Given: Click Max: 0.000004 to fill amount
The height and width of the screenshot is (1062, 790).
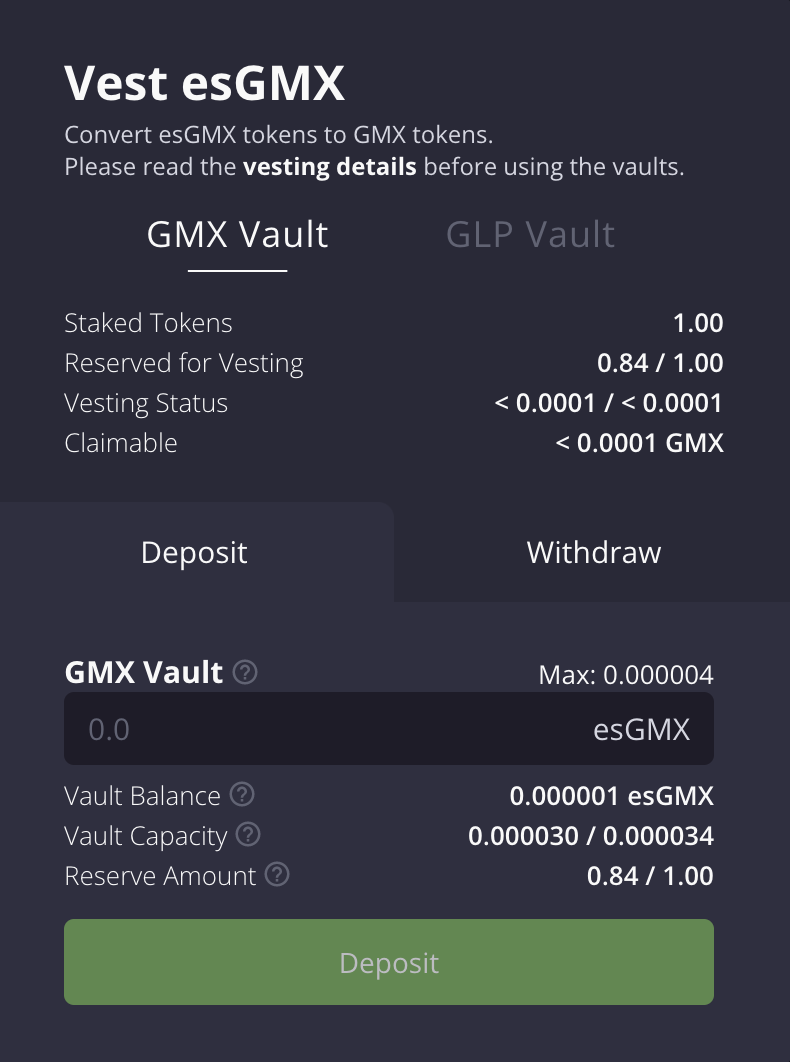Looking at the screenshot, I should [625, 675].
